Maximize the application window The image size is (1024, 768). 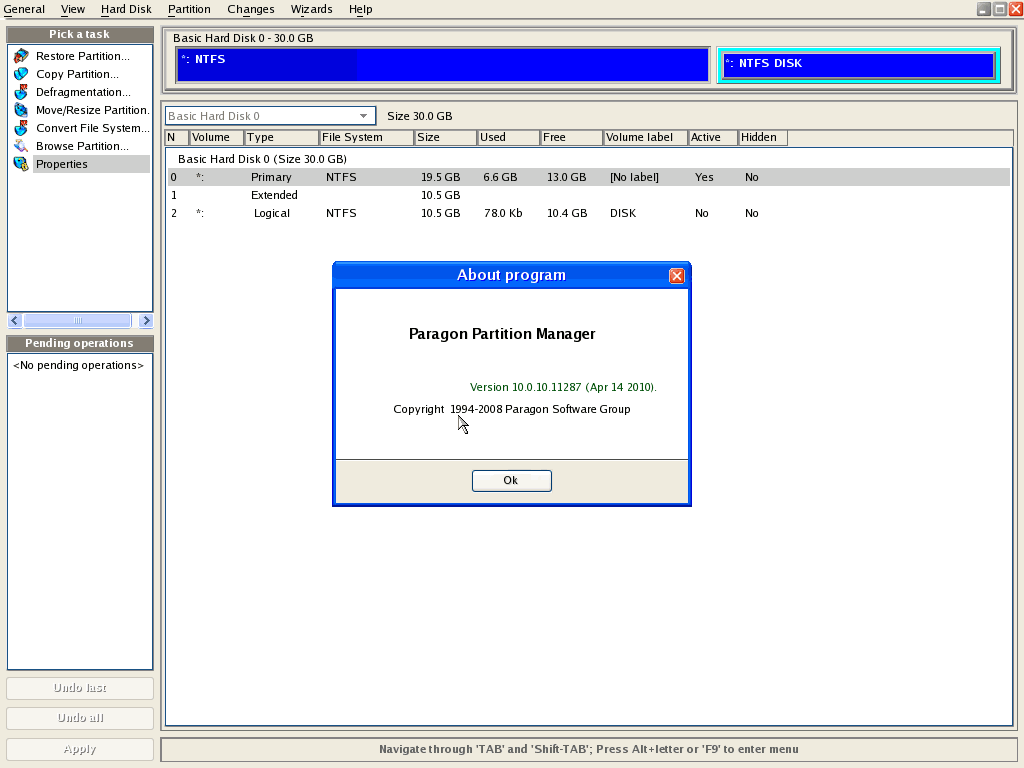pyautogui.click(x=1000, y=8)
